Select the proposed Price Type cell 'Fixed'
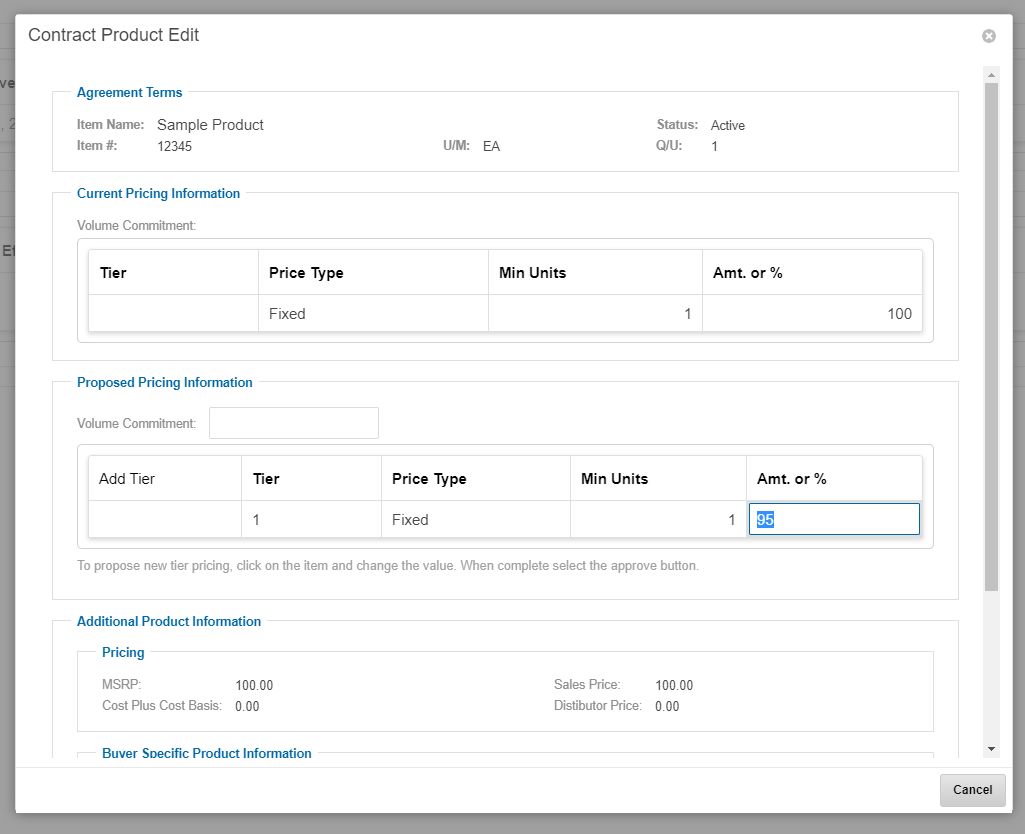1025x834 pixels. (475, 520)
